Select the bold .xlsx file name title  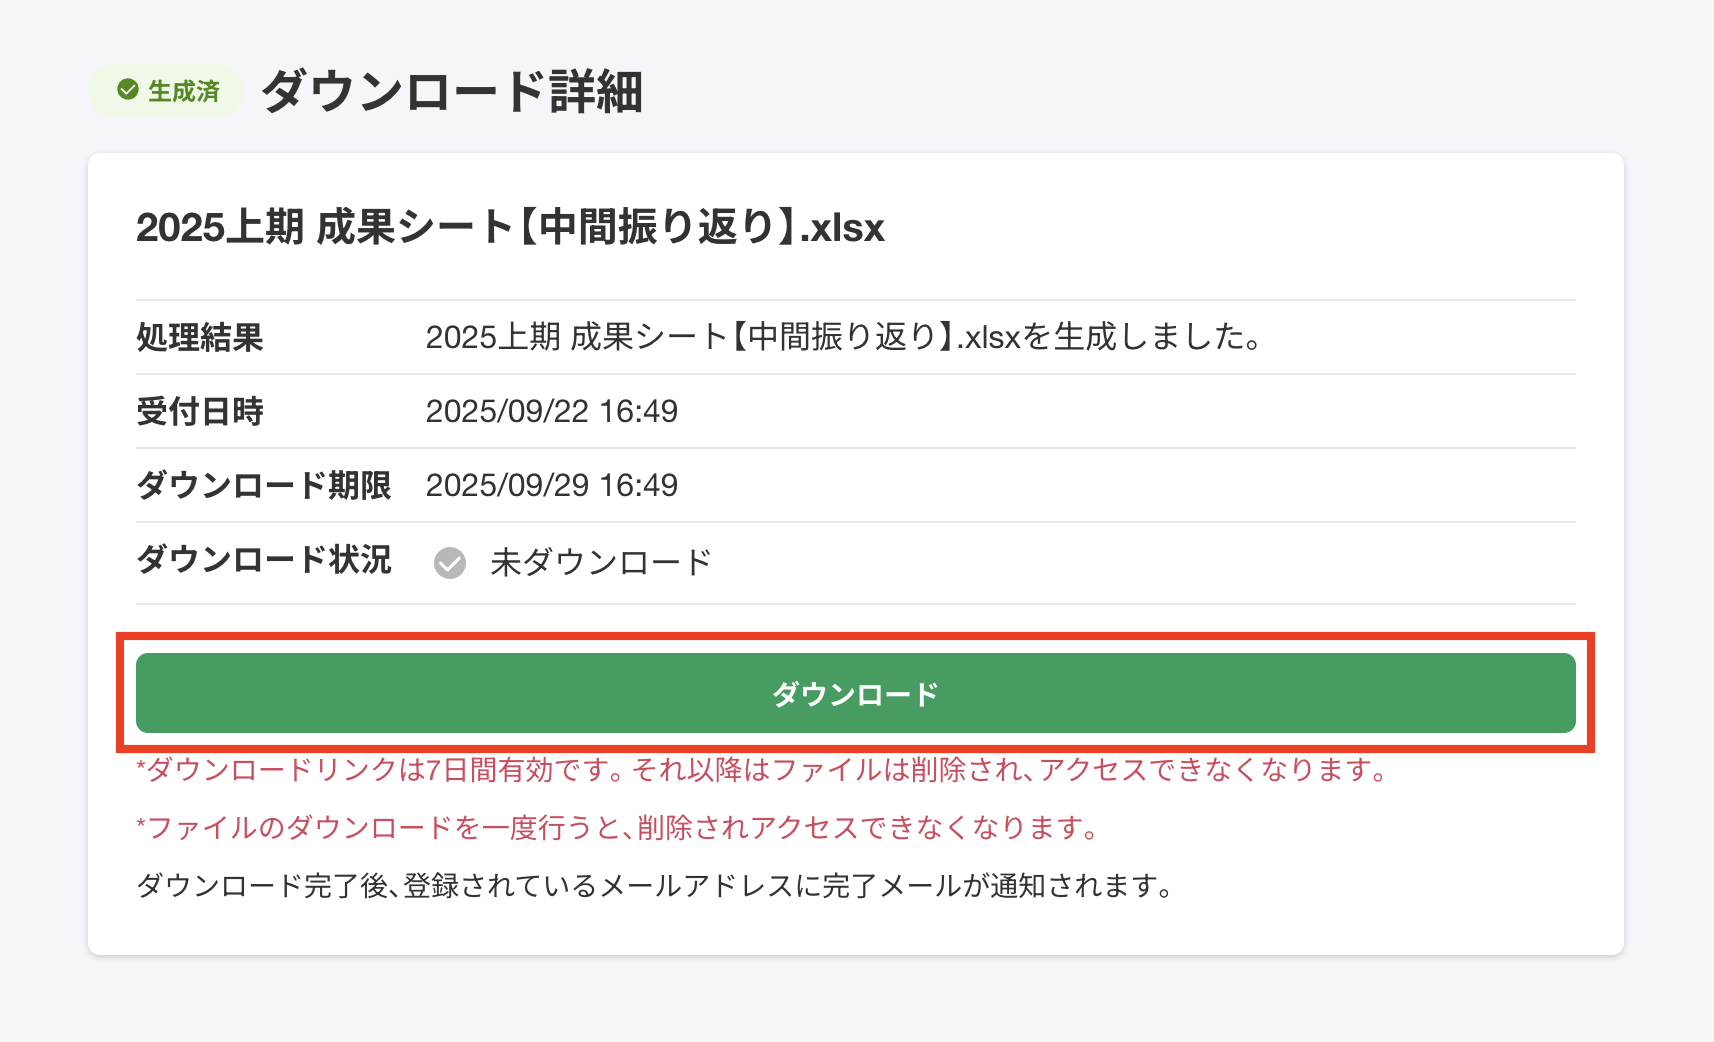coord(510,228)
